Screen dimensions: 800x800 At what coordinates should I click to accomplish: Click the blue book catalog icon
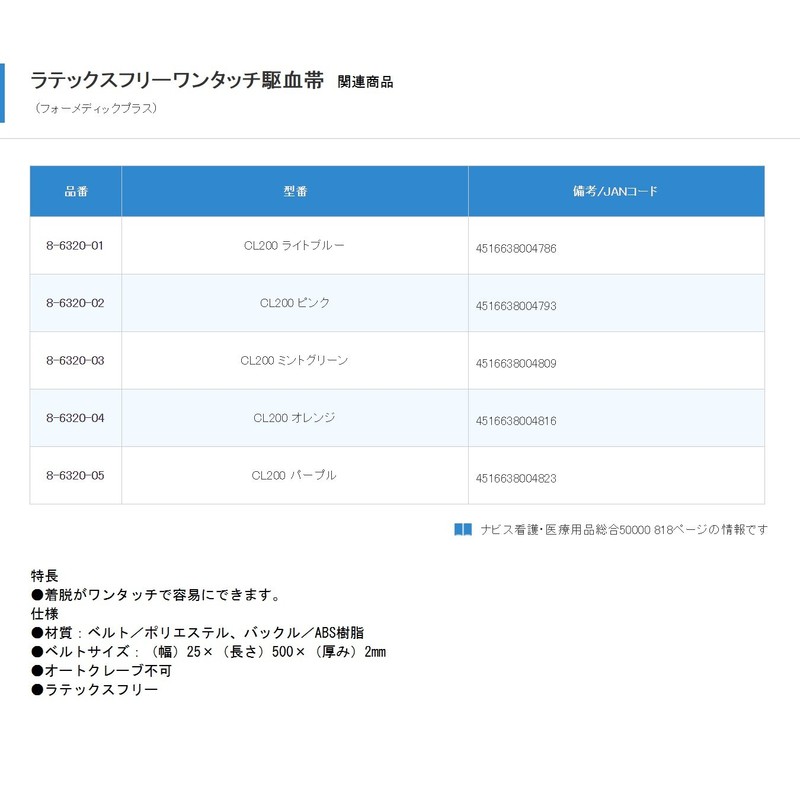click(x=463, y=529)
